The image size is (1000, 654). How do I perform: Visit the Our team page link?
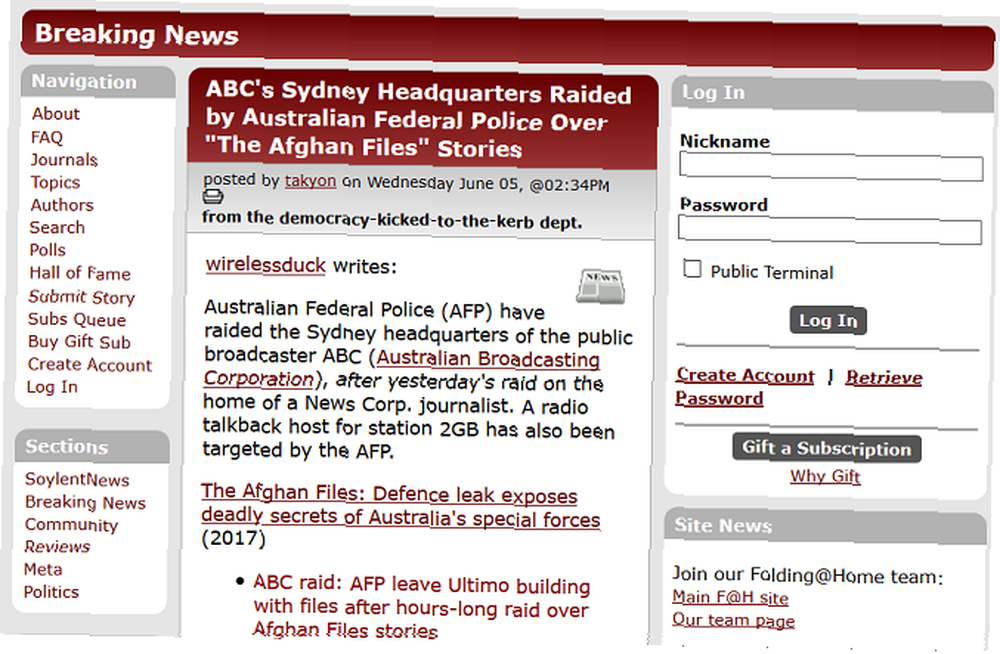733,620
